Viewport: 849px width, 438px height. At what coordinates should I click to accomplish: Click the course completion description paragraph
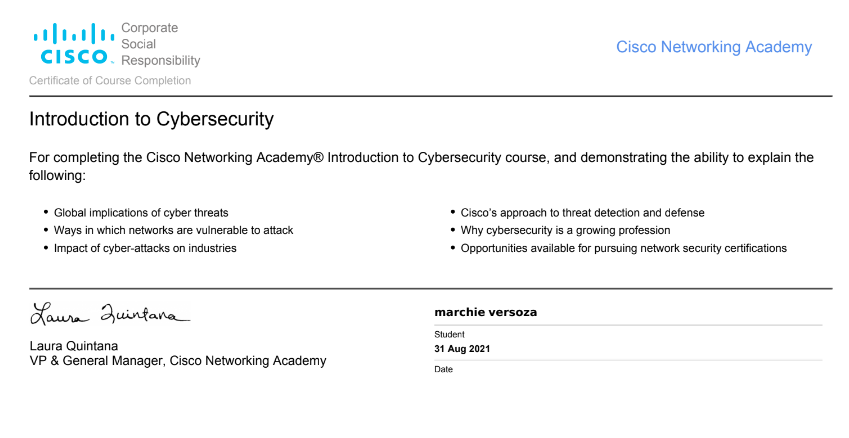point(420,166)
